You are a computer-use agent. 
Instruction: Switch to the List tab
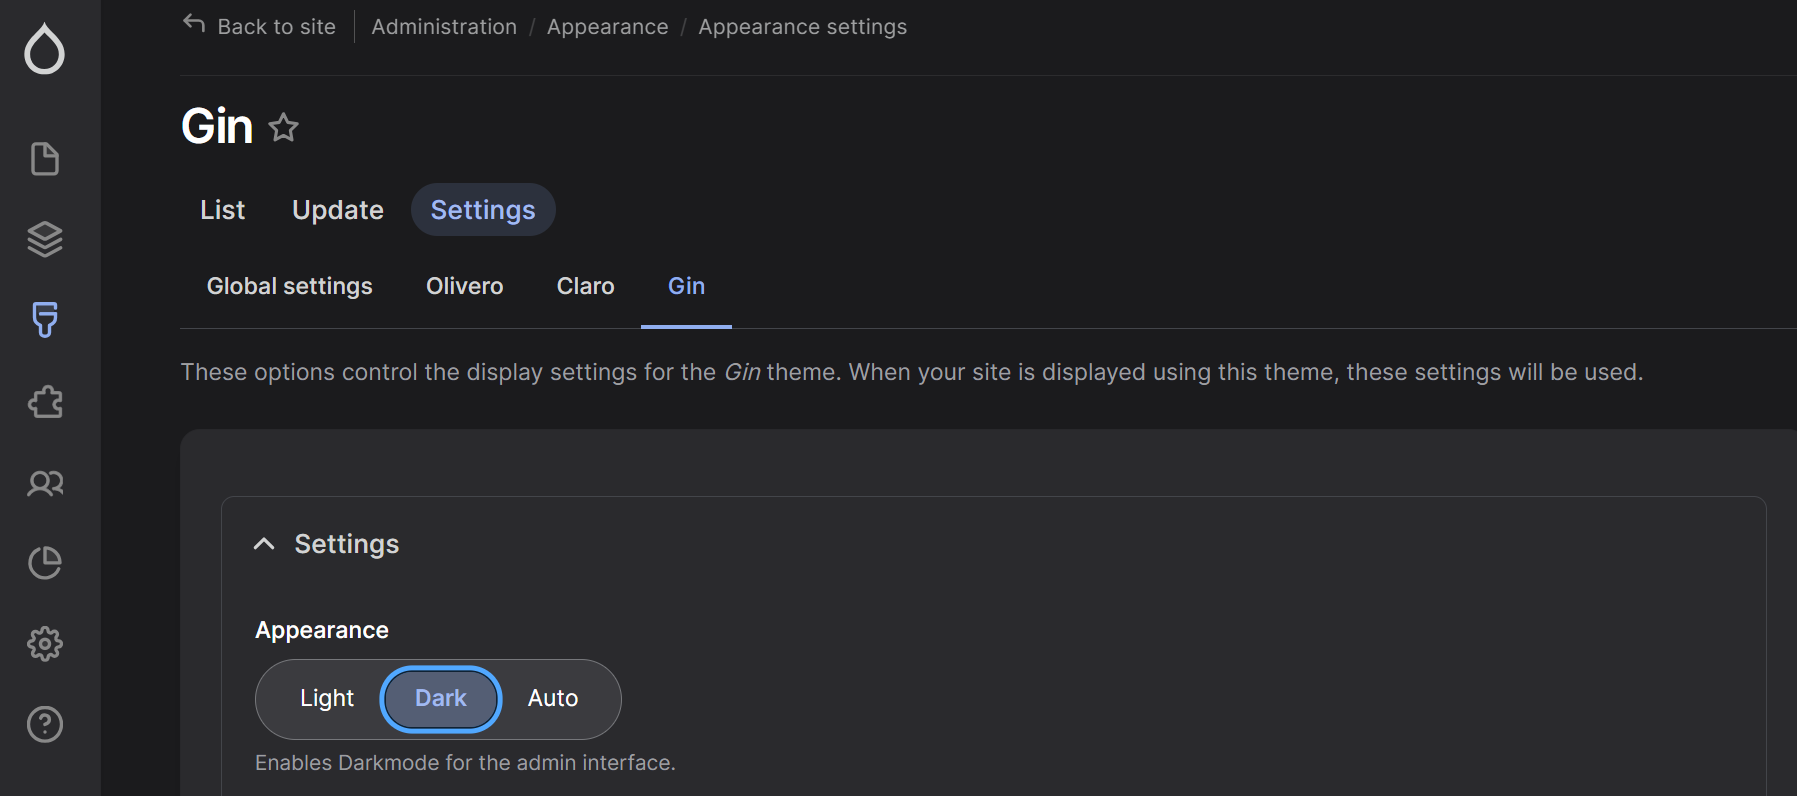click(x=222, y=210)
